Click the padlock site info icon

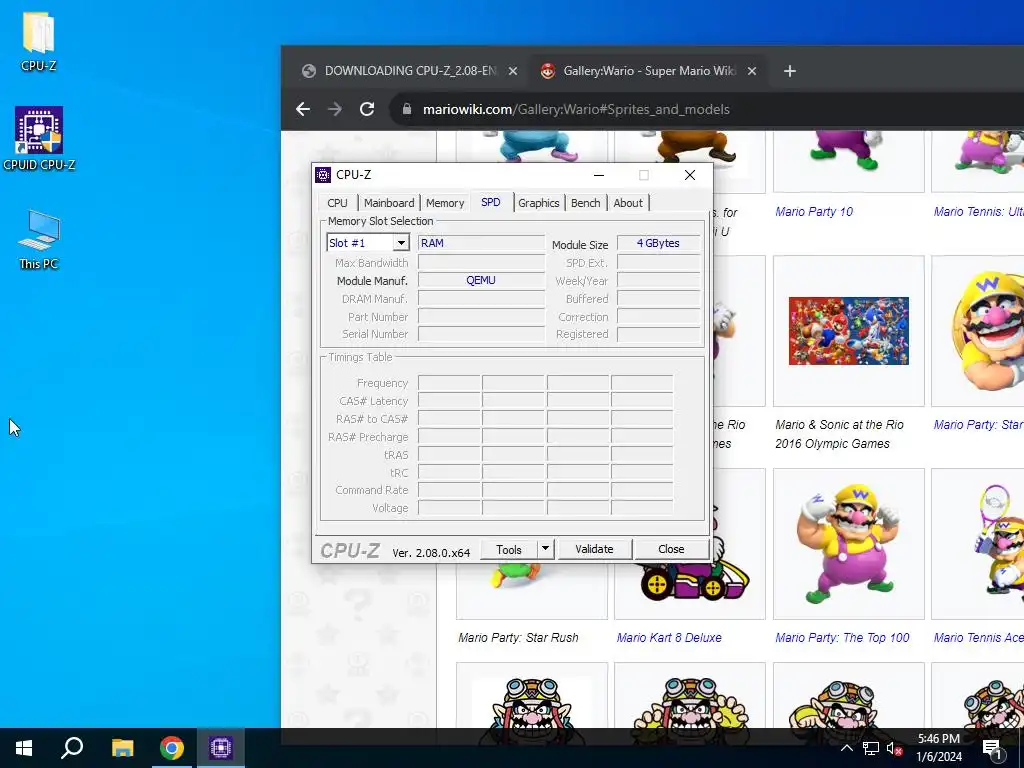[407, 109]
